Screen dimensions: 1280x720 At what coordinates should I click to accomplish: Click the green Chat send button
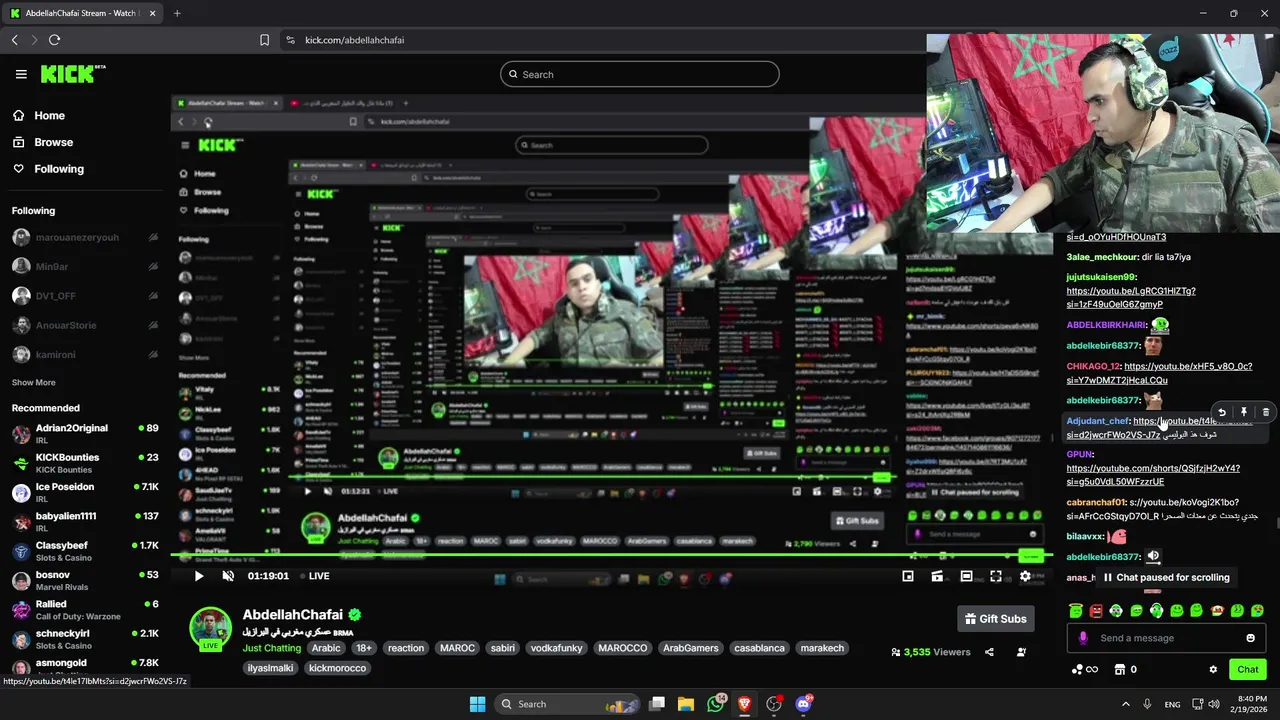tap(1248, 669)
